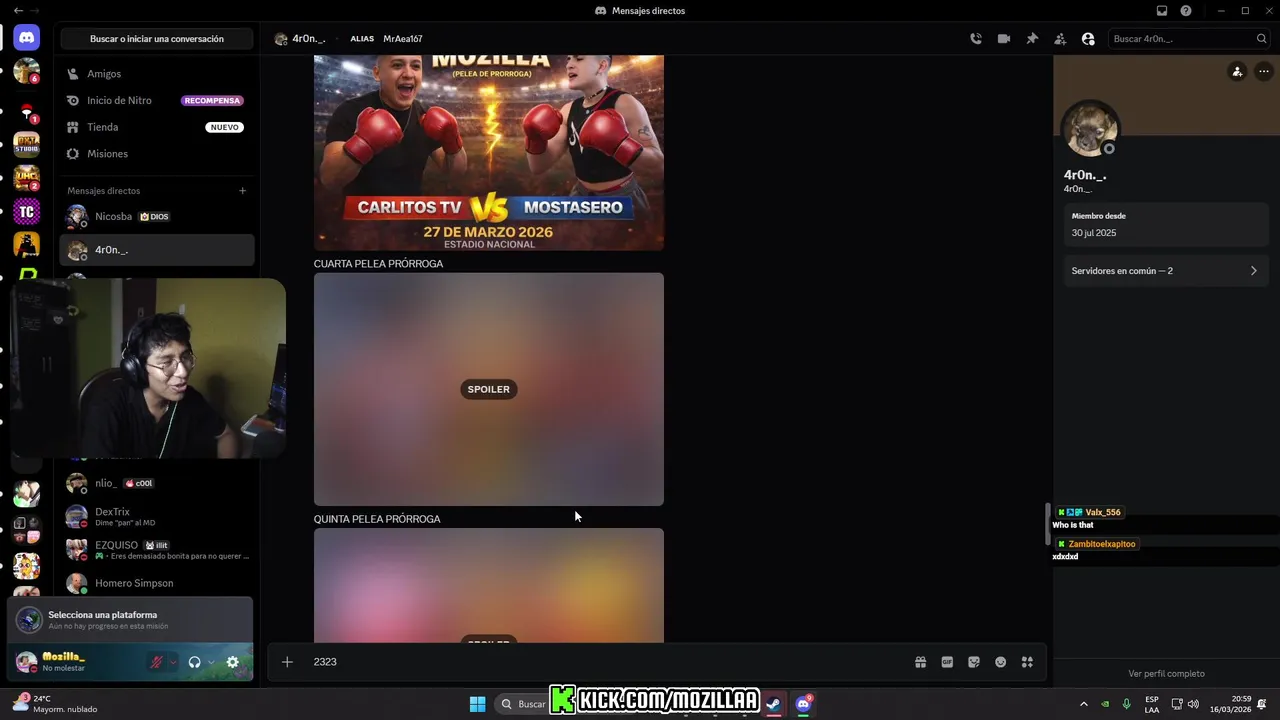1280x720 pixels.
Task: Open Selecciona una plataforma quest card
Action: 130,620
